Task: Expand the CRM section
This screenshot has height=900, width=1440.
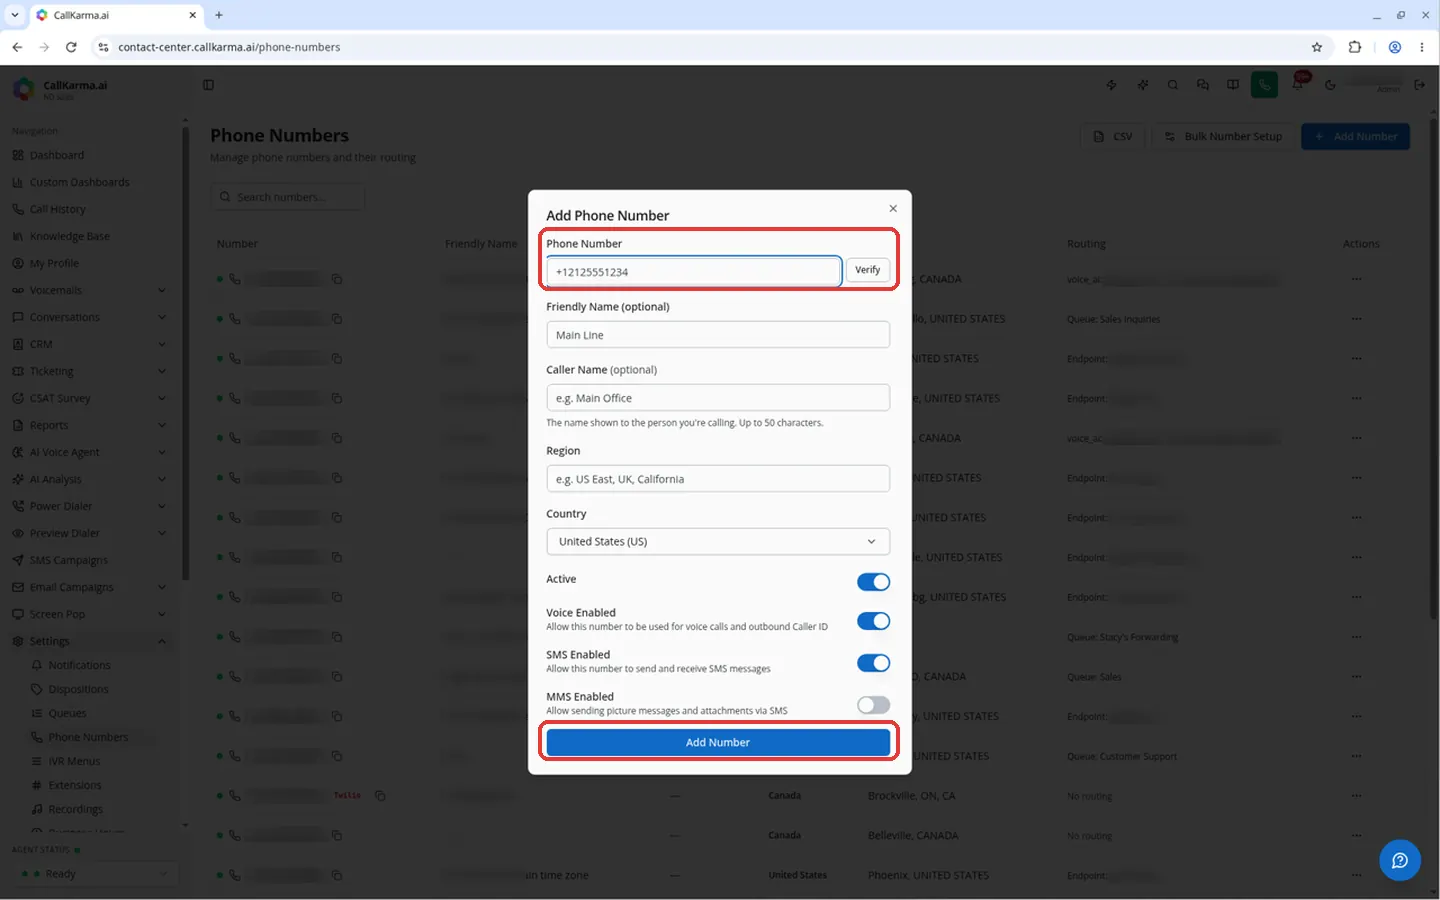Action: click(x=90, y=344)
